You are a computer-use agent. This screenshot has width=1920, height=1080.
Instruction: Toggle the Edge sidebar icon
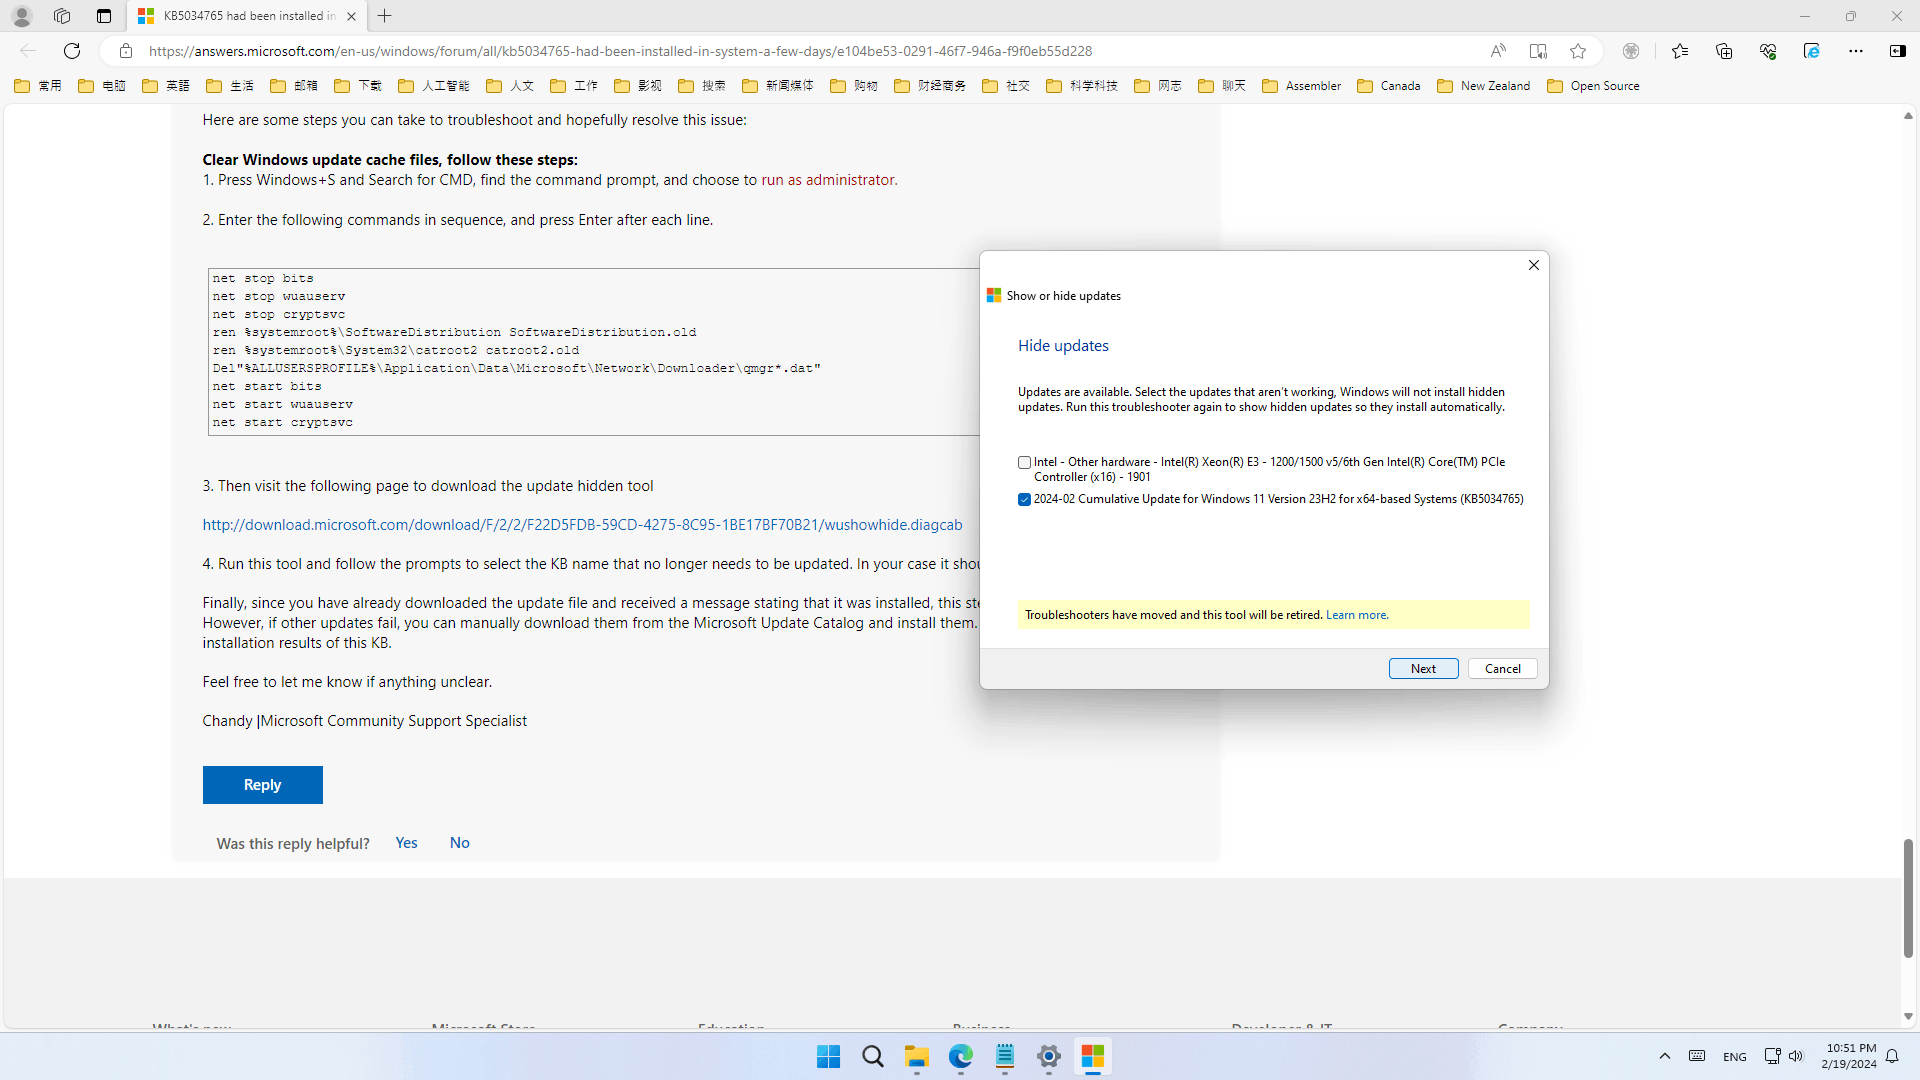click(x=1897, y=51)
